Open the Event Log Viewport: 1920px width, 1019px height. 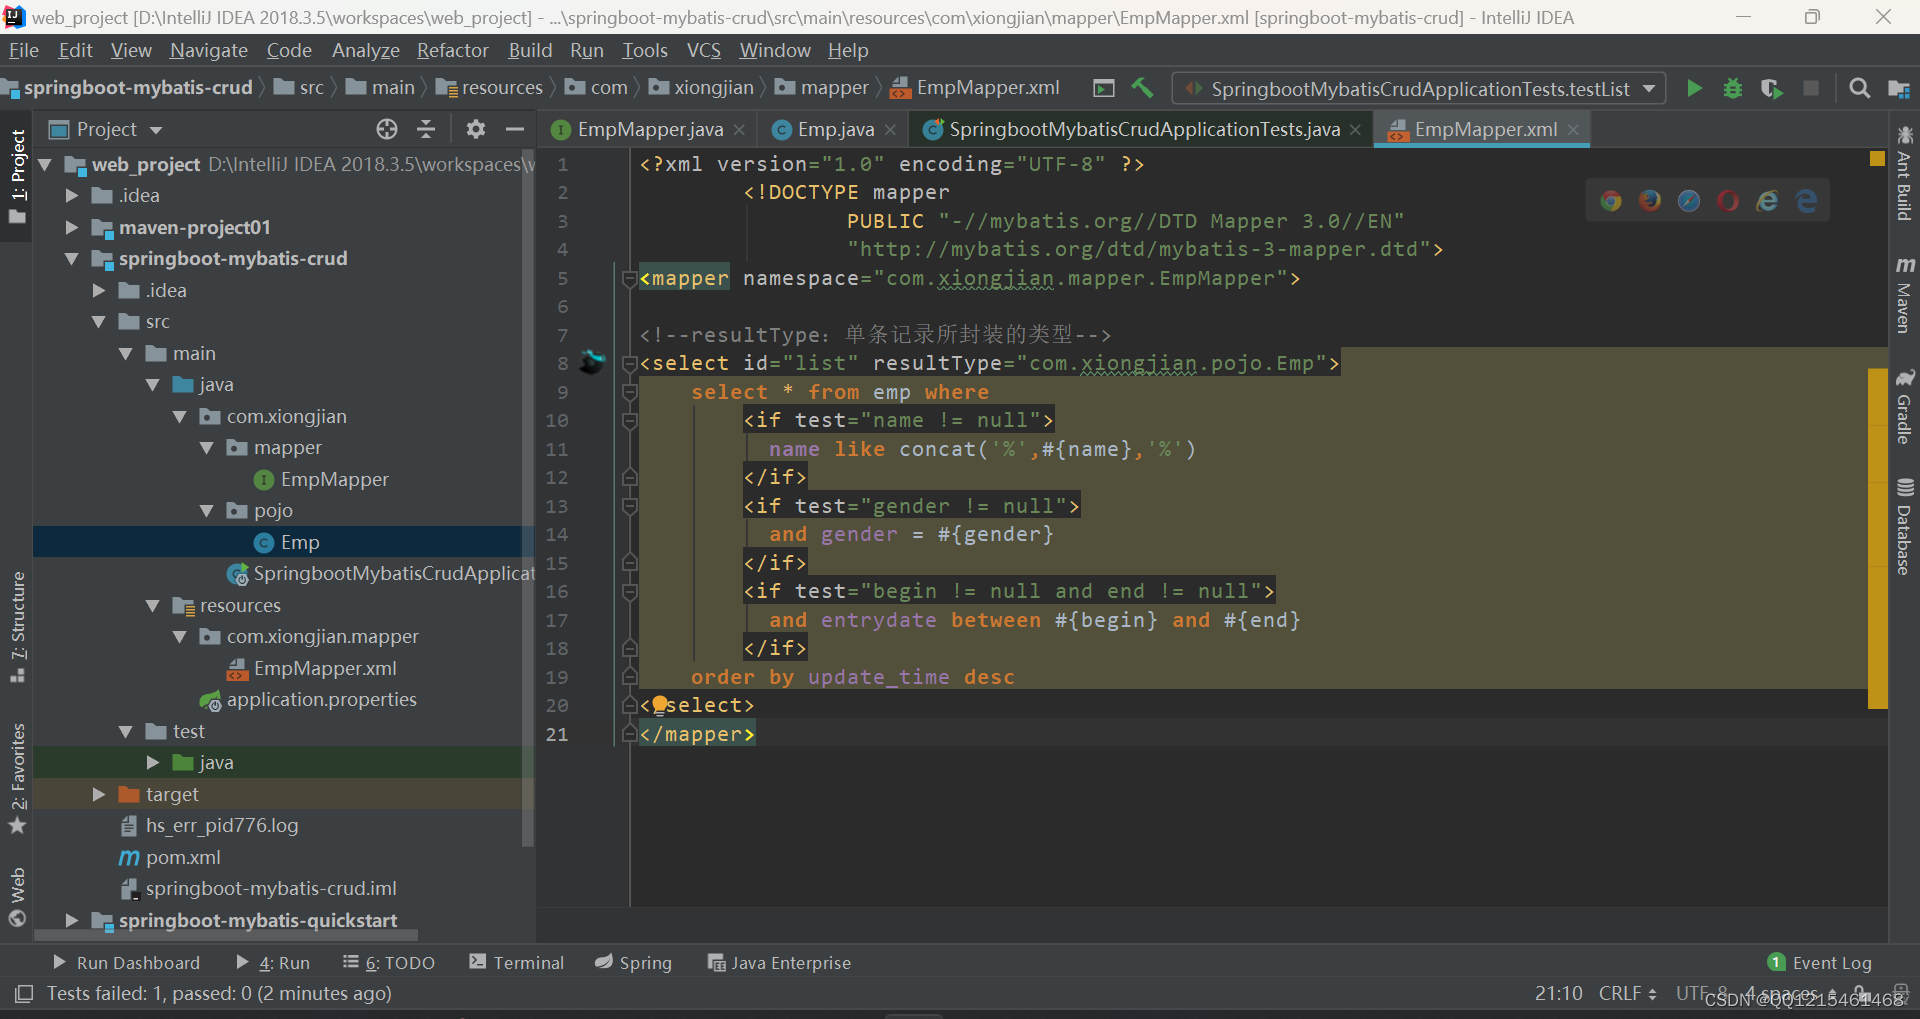(x=1820, y=962)
